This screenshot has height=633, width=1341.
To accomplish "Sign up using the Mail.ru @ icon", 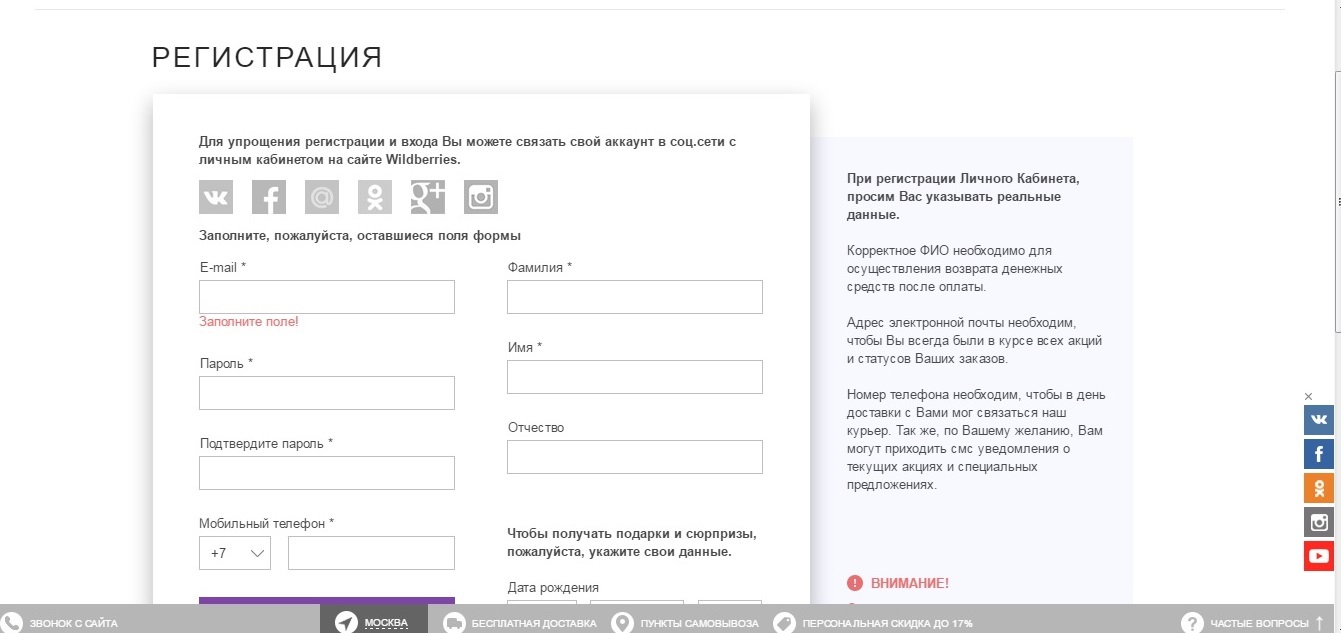I will [x=322, y=198].
